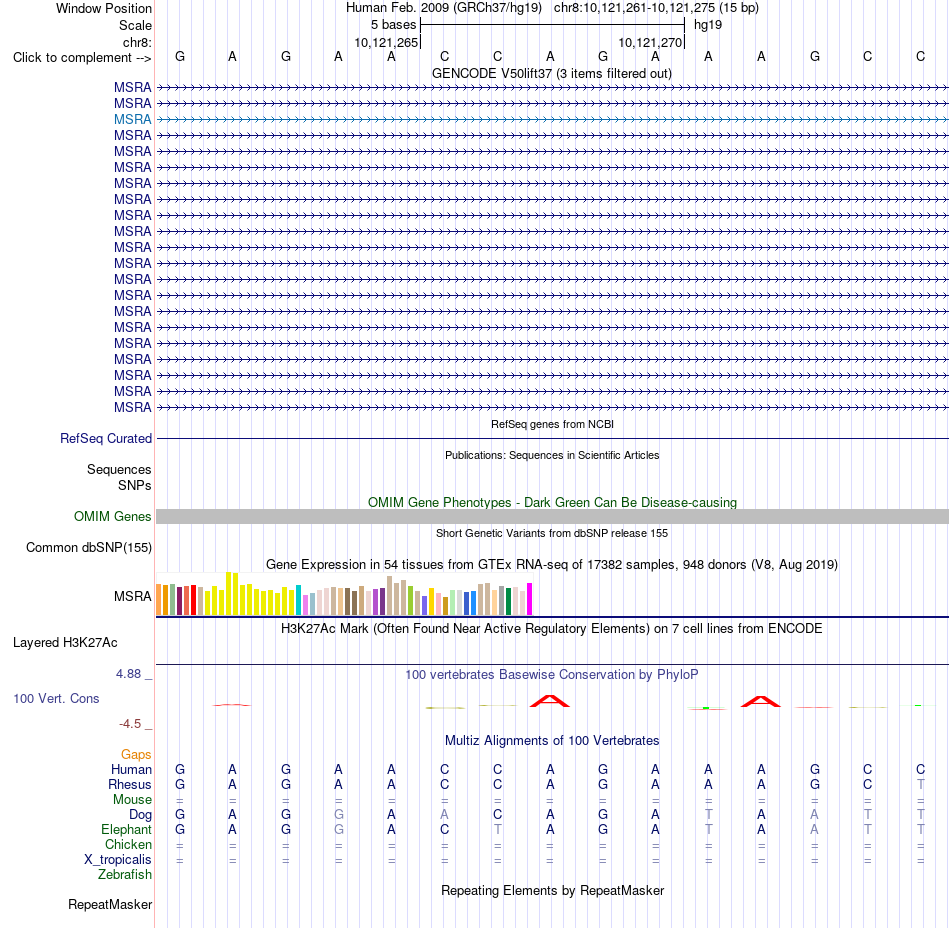Viewport: 950px width, 928px height.
Task: Click the gray OMIM Genes item bar
Action: click(552, 516)
